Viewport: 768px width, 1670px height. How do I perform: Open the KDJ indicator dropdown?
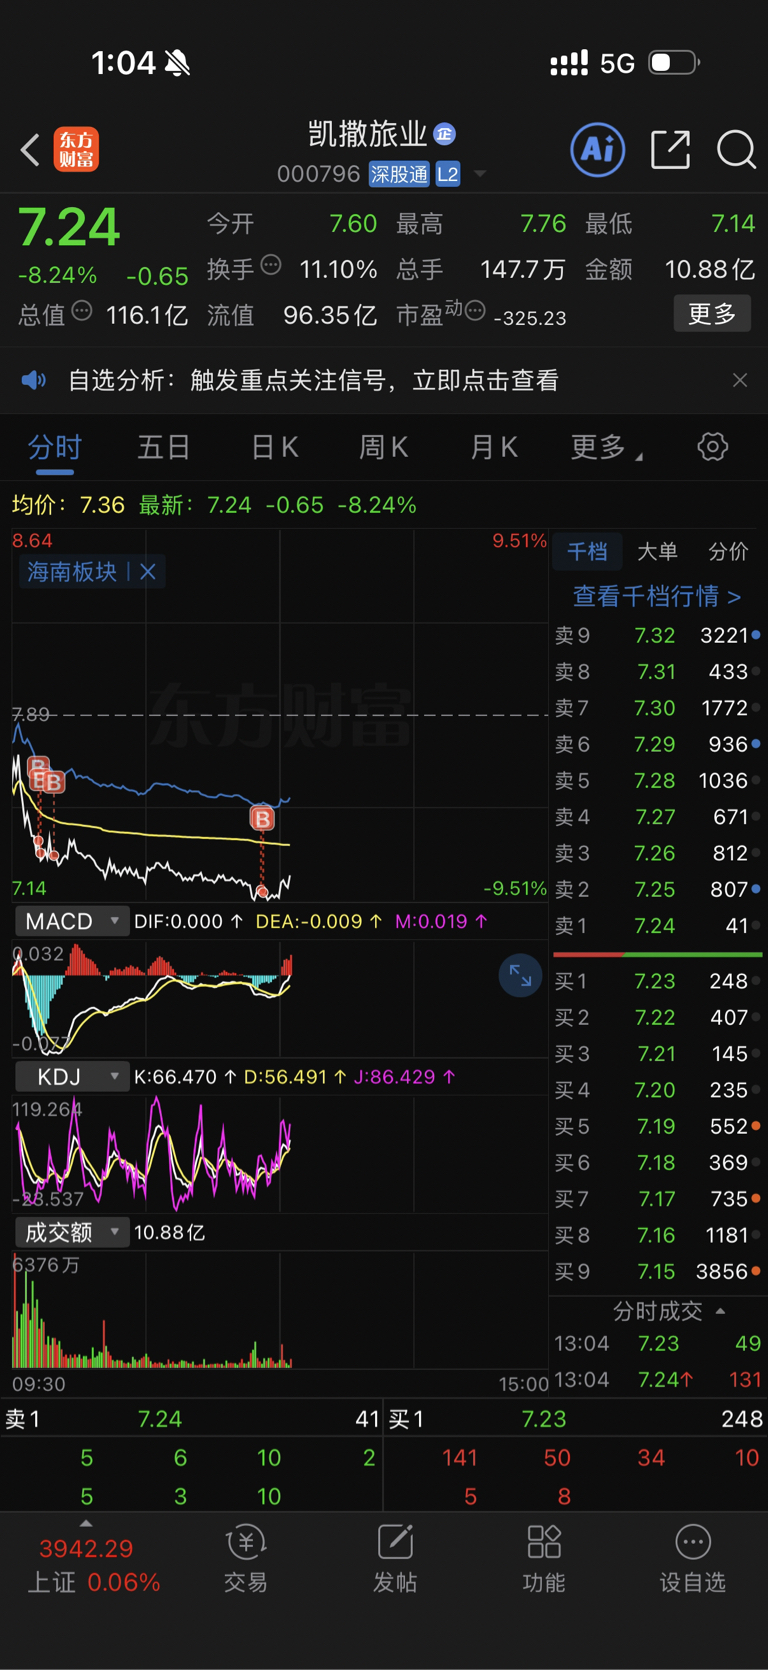click(x=72, y=1077)
